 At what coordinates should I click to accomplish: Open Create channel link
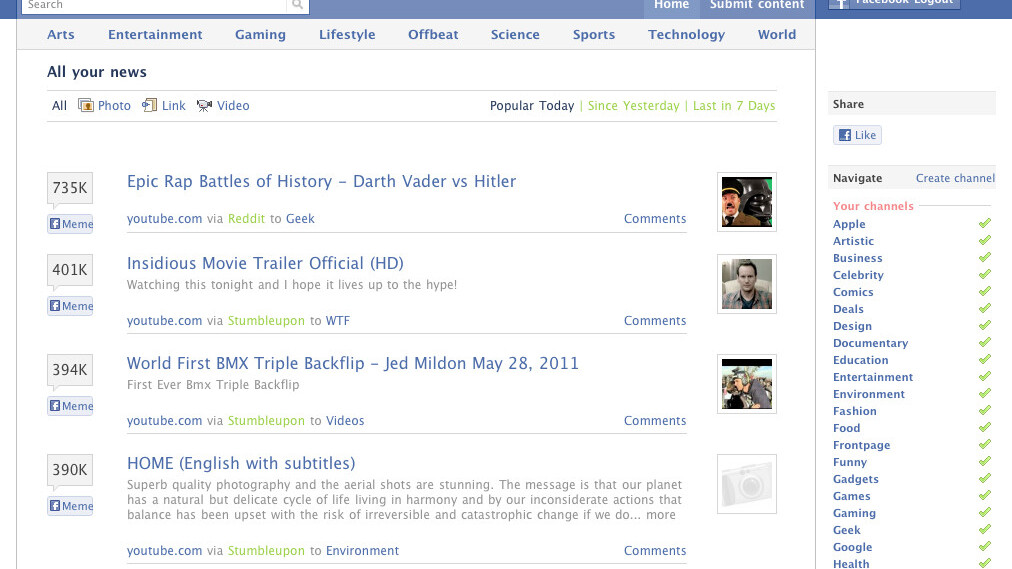coord(955,178)
